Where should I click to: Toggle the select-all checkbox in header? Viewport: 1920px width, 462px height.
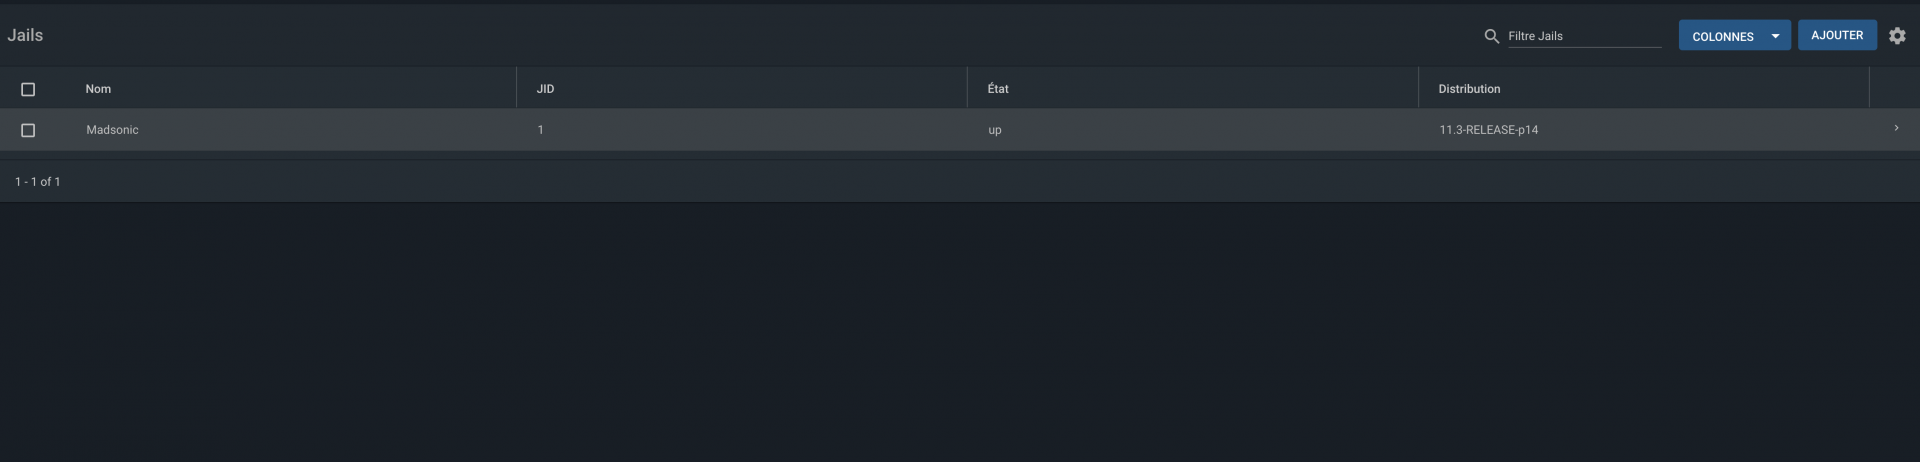[x=28, y=89]
